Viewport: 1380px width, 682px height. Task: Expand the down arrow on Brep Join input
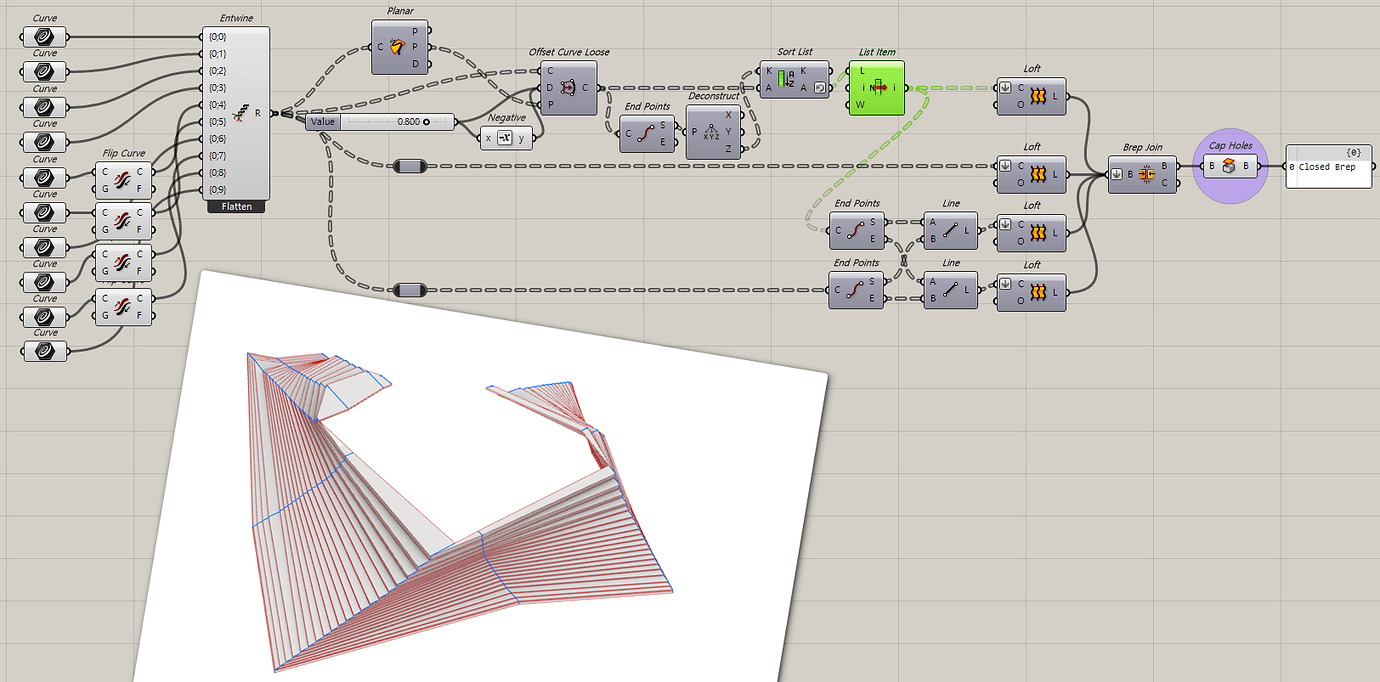[x=1118, y=173]
